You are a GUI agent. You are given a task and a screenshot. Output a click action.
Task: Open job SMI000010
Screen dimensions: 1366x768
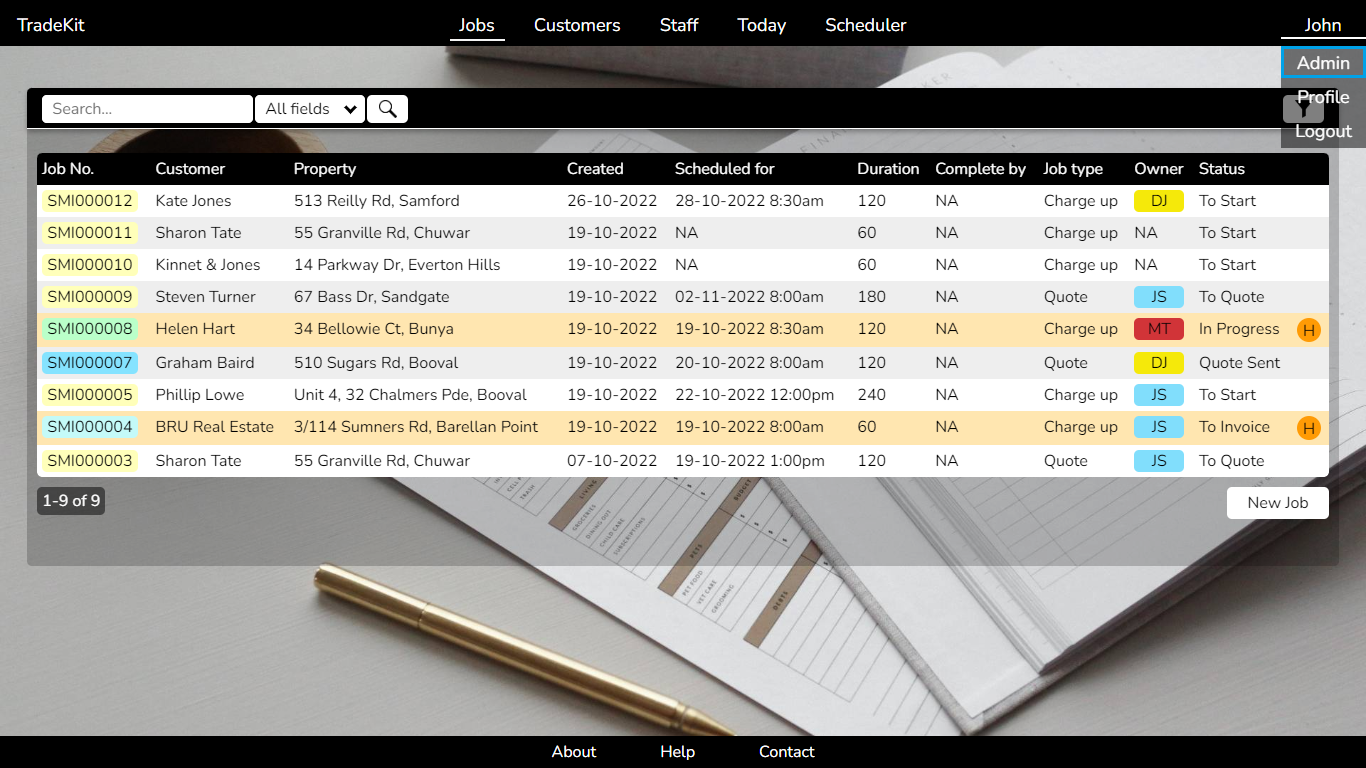(90, 265)
